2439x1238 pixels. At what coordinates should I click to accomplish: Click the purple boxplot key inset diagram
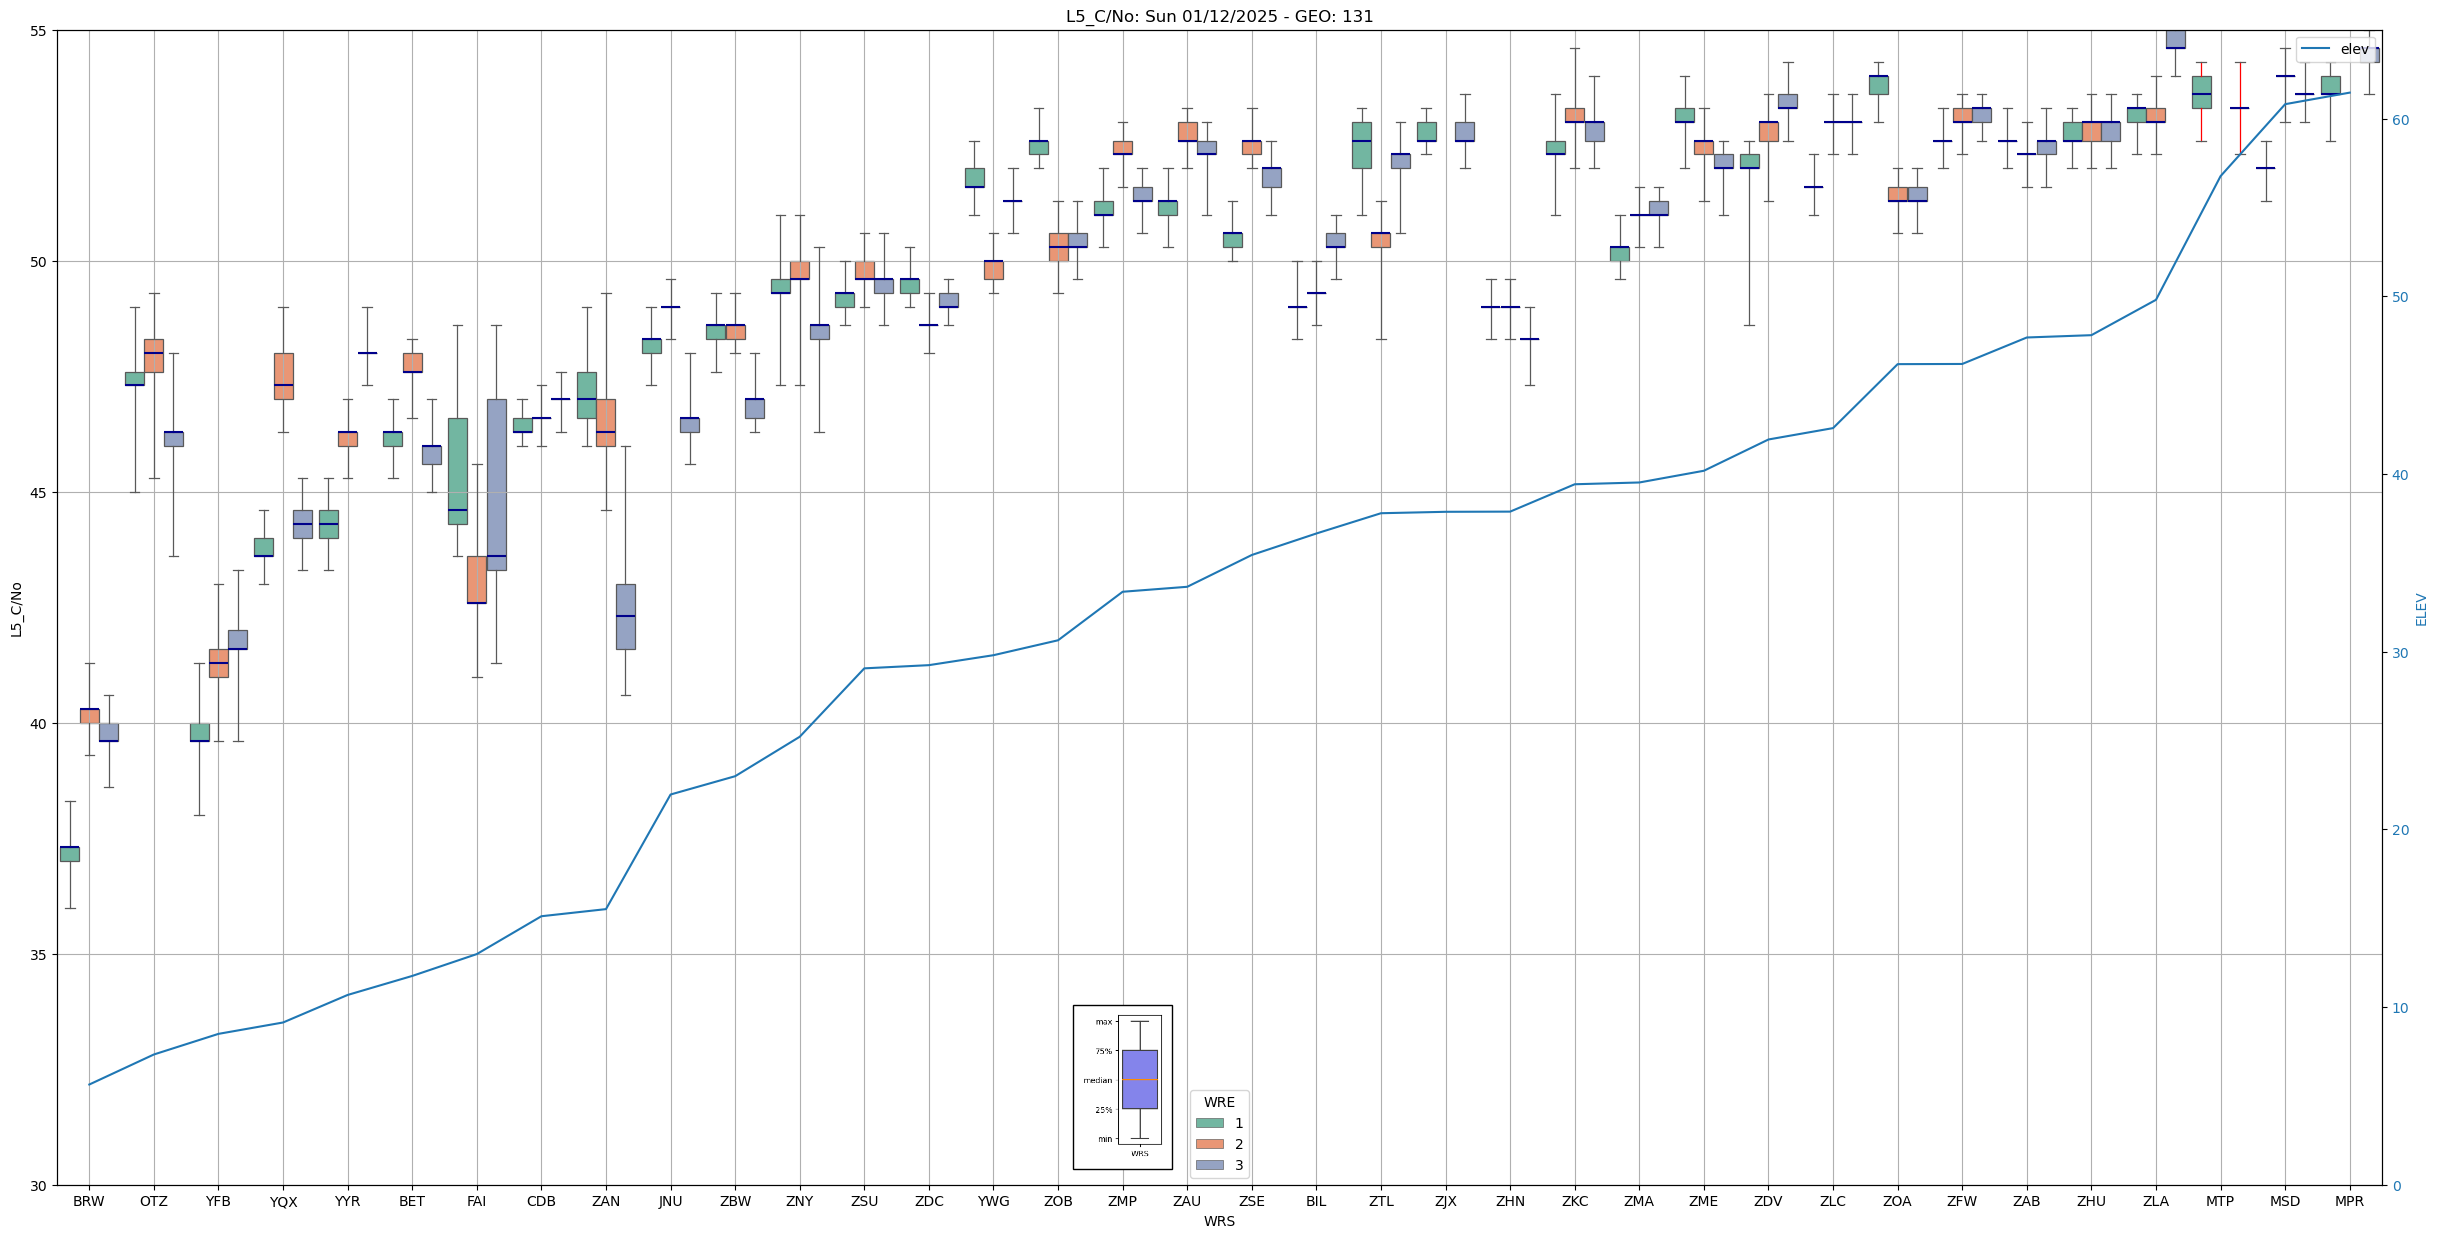coord(1139,1080)
